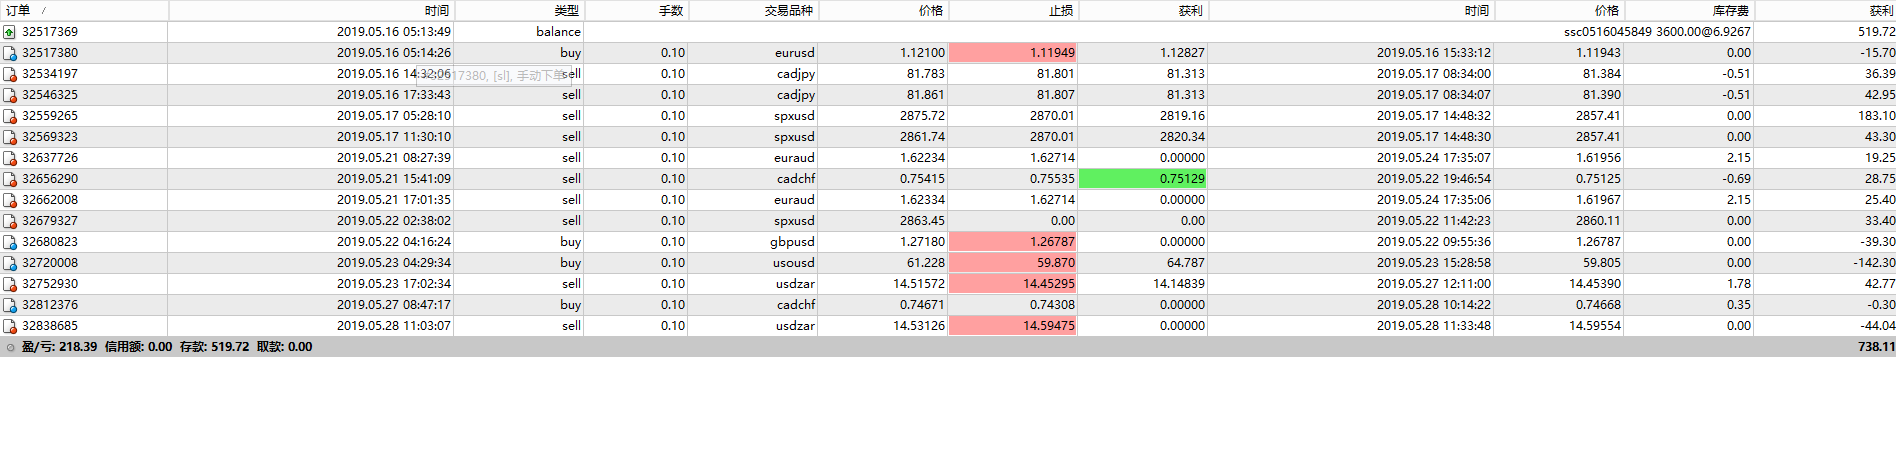Select the green highlighted take-profit cell 0.75129
The width and height of the screenshot is (1896, 455).
tap(1143, 179)
